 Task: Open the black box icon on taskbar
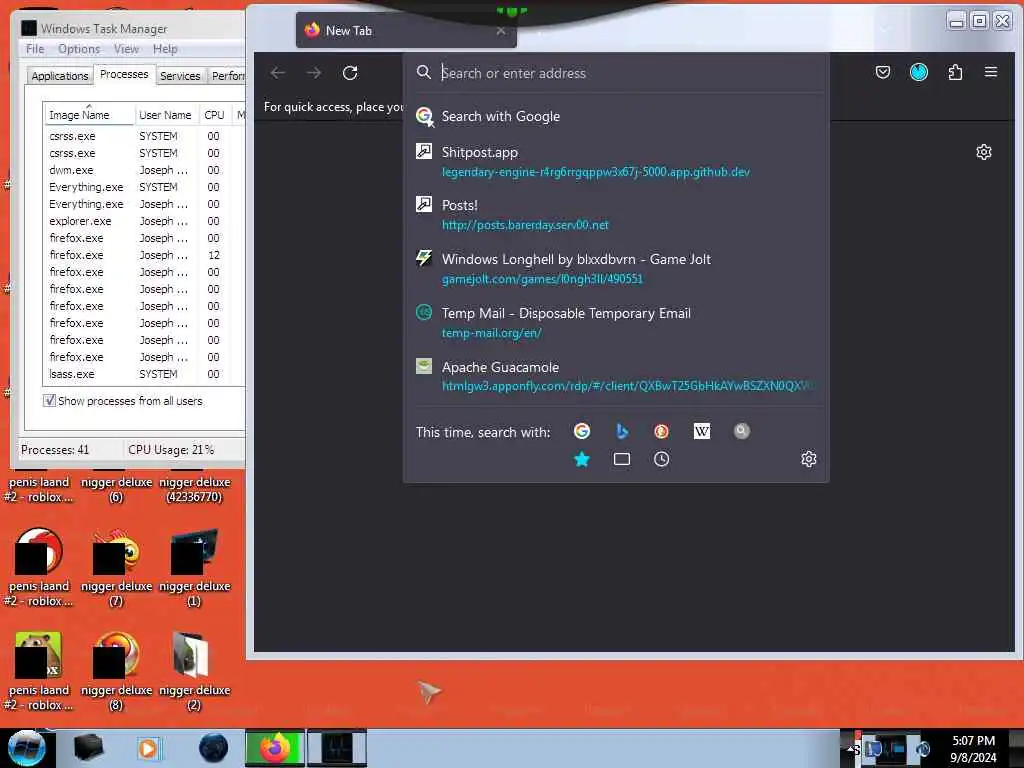click(88, 748)
